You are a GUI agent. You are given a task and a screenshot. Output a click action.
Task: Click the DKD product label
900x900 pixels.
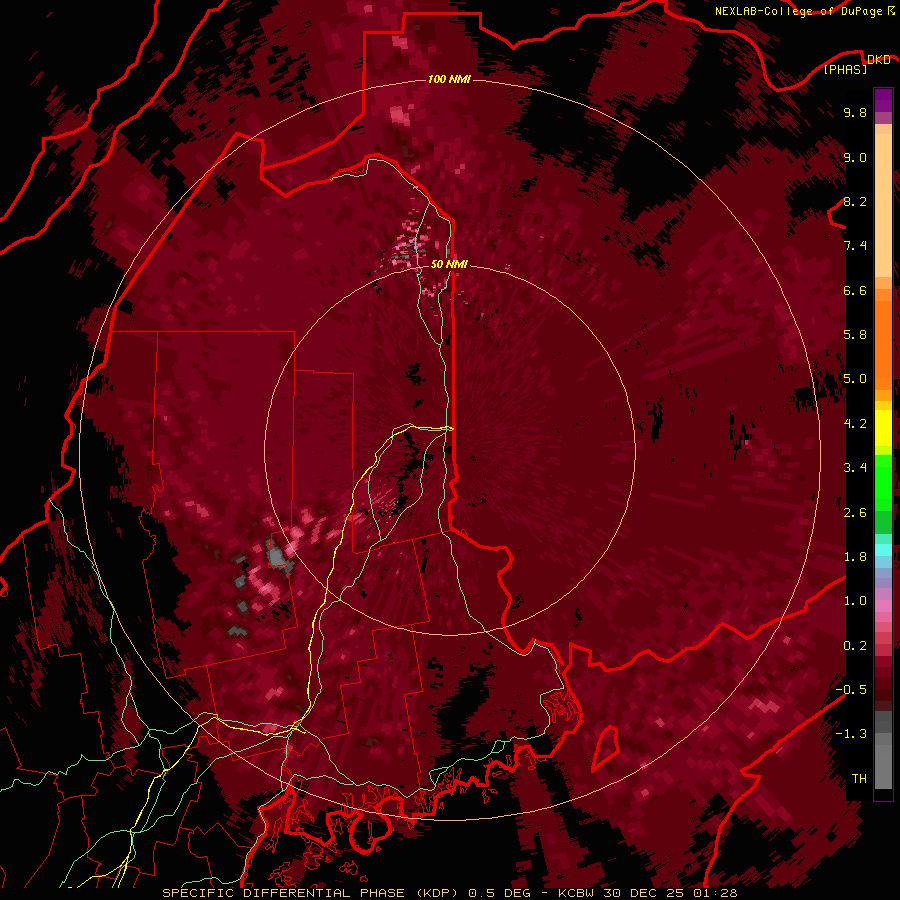878,59
